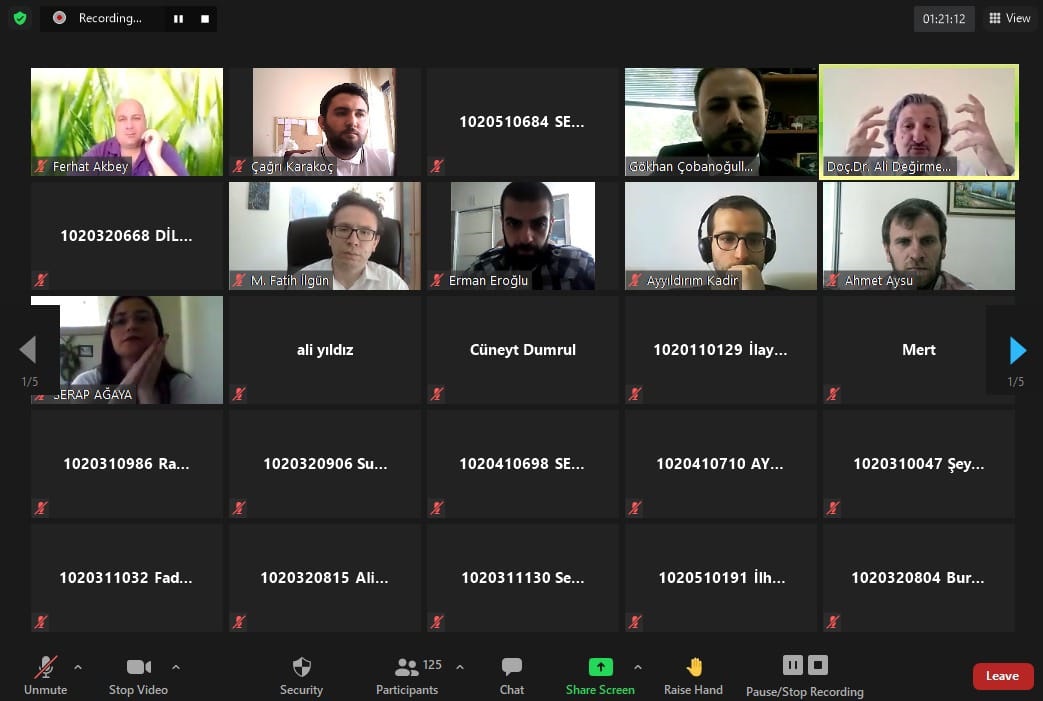The image size is (1043, 701).
Task: Expand video options arrow beside Stop Video
Action: click(176, 666)
